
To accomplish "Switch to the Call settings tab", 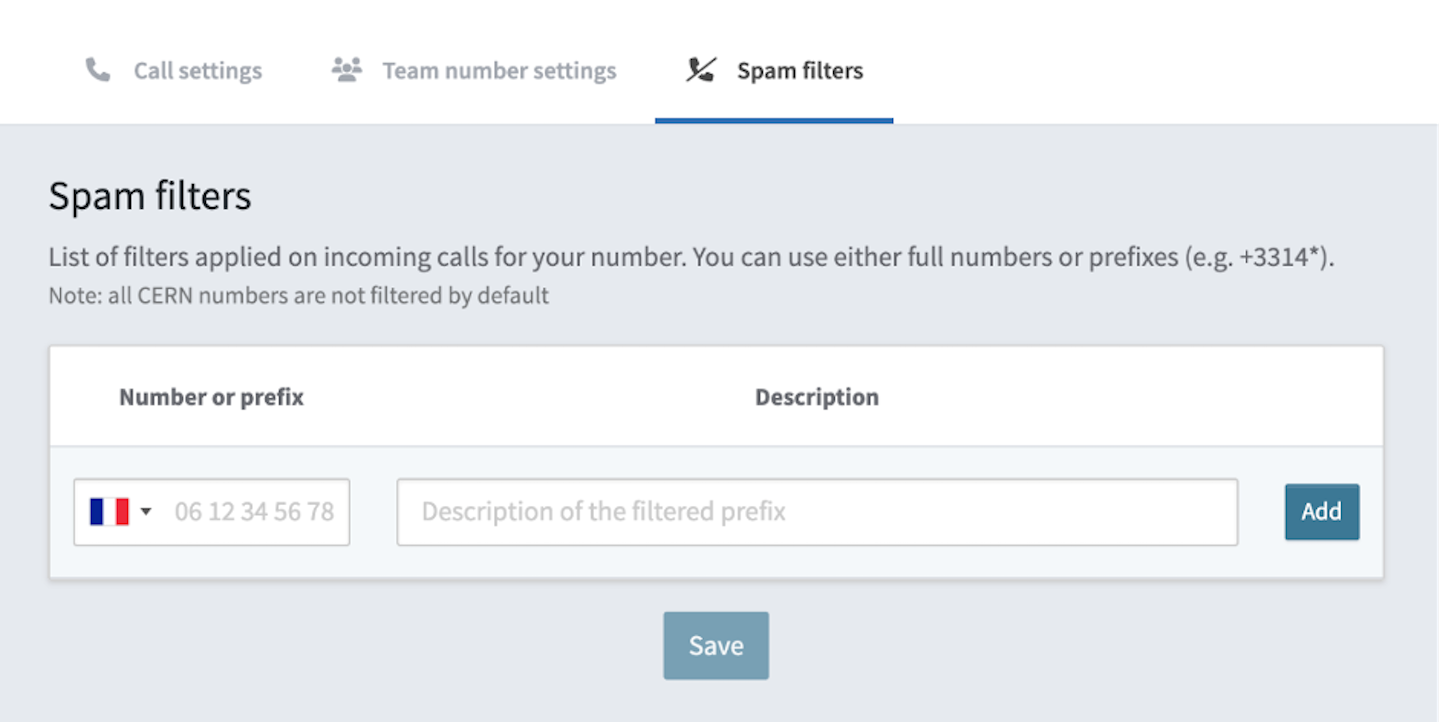I will click(197, 70).
